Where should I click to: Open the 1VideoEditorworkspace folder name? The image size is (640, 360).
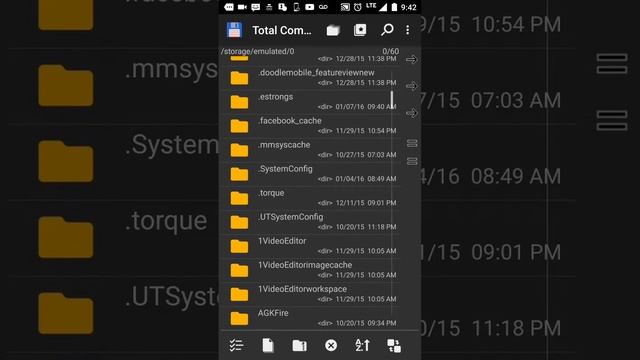pos(302,289)
